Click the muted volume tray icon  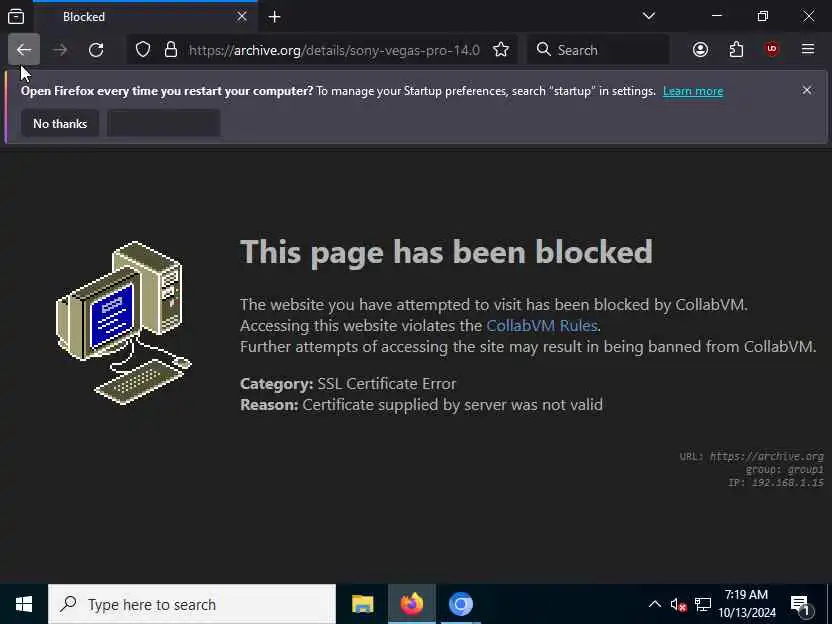coord(678,604)
